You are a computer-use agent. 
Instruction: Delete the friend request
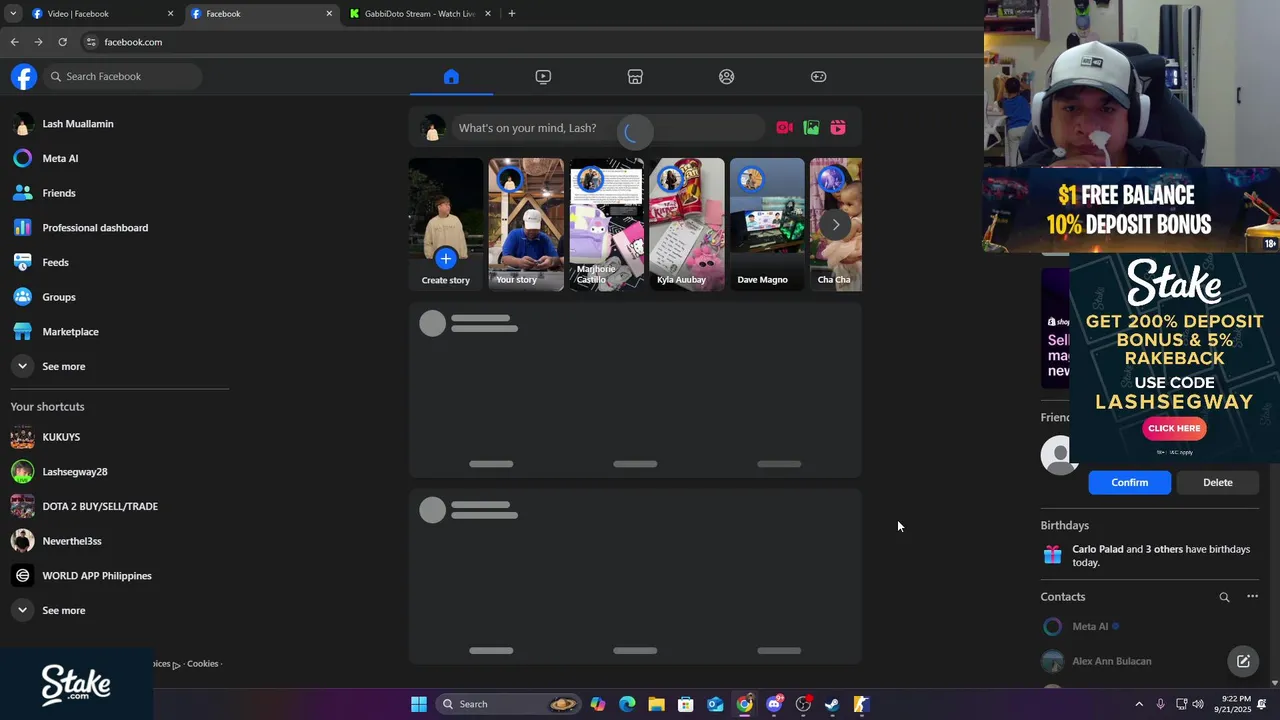coord(1218,482)
